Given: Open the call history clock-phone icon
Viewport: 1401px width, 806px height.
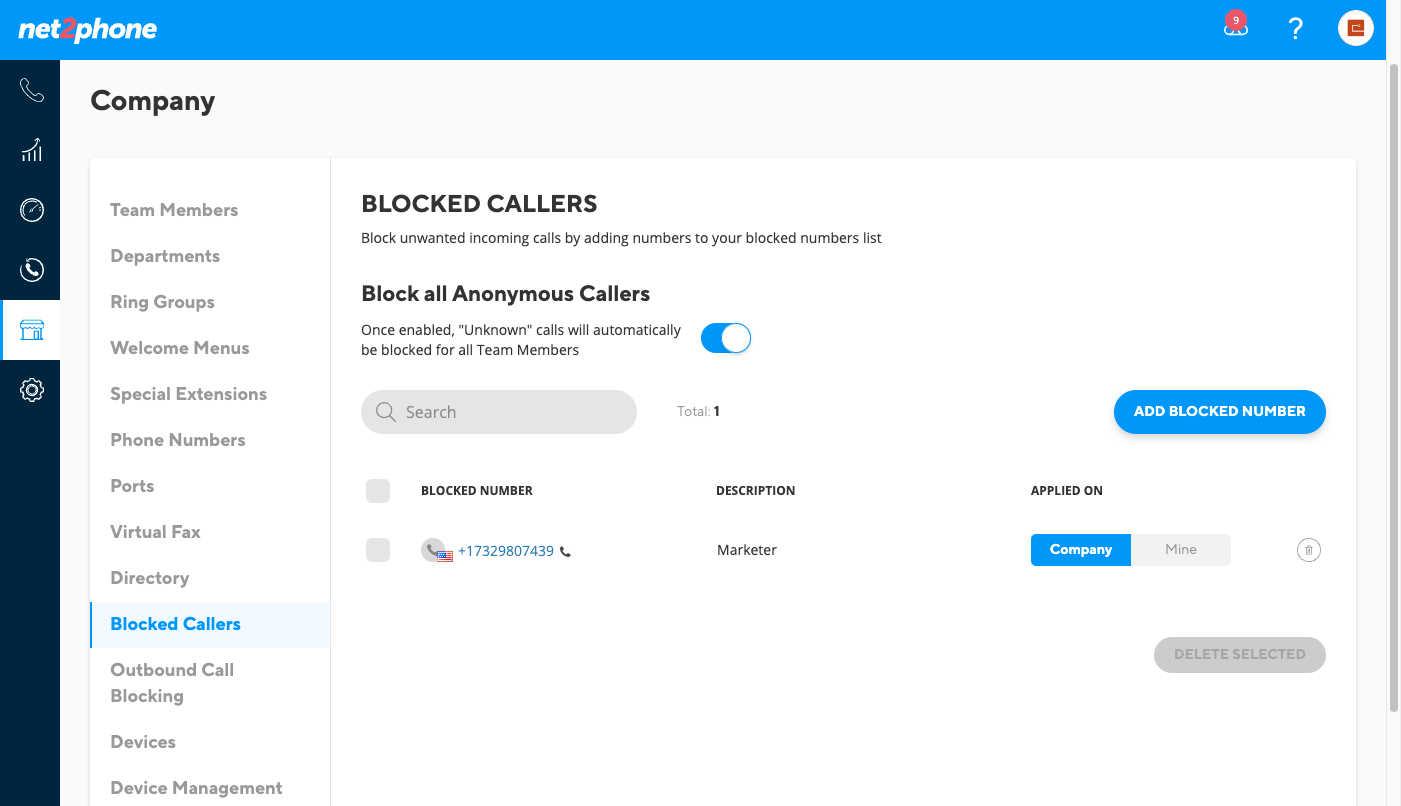Looking at the screenshot, I should point(31,270).
